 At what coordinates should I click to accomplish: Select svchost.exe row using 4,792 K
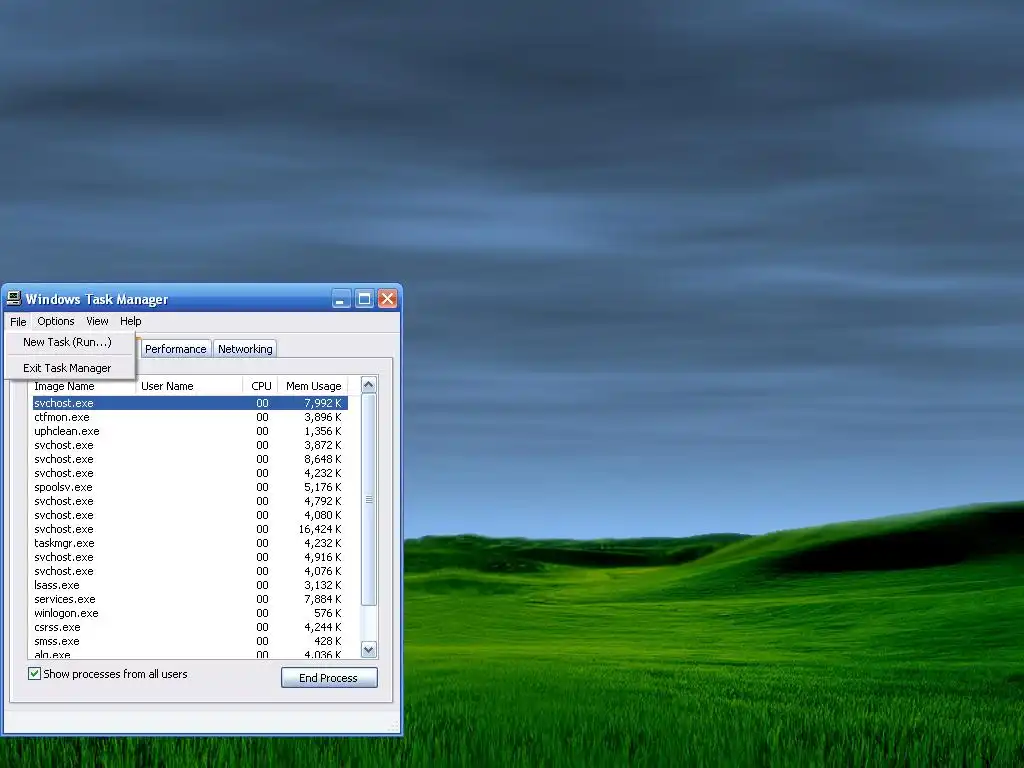[x=190, y=502]
